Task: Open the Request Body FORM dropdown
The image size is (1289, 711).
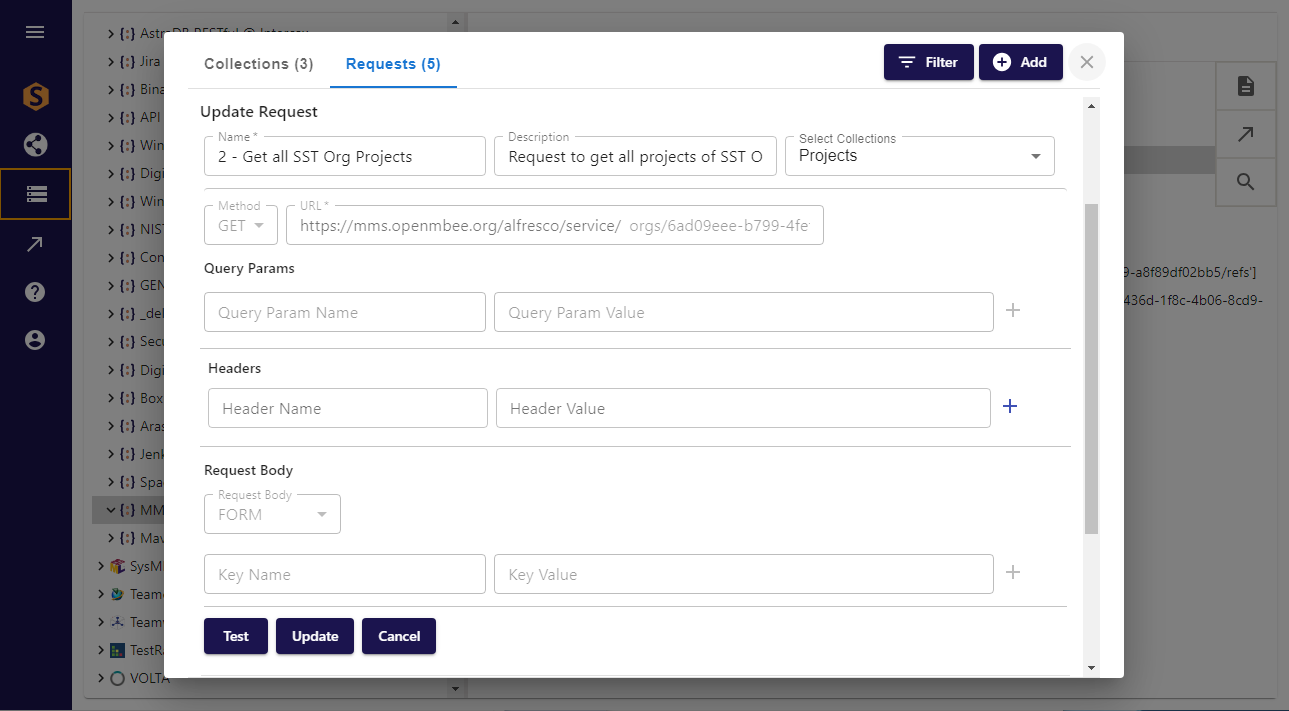Action: click(272, 514)
